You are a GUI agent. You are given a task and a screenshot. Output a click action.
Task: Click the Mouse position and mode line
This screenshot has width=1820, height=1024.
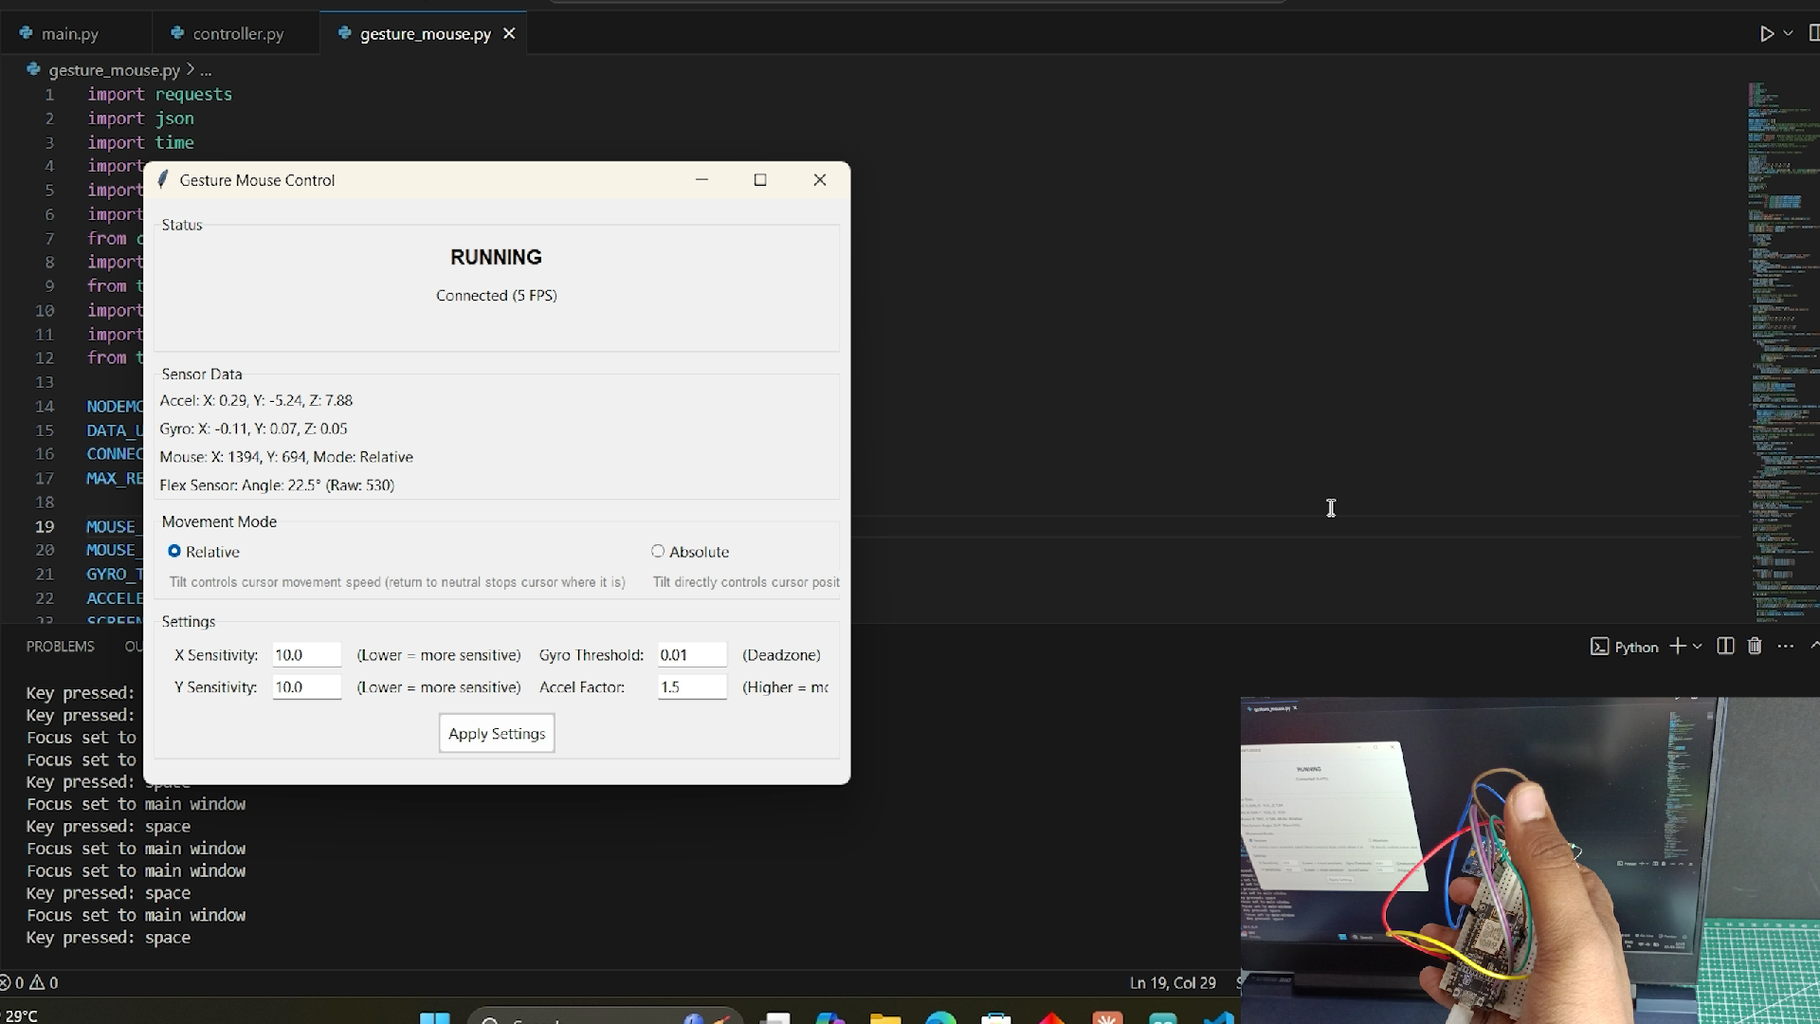coord(286,456)
